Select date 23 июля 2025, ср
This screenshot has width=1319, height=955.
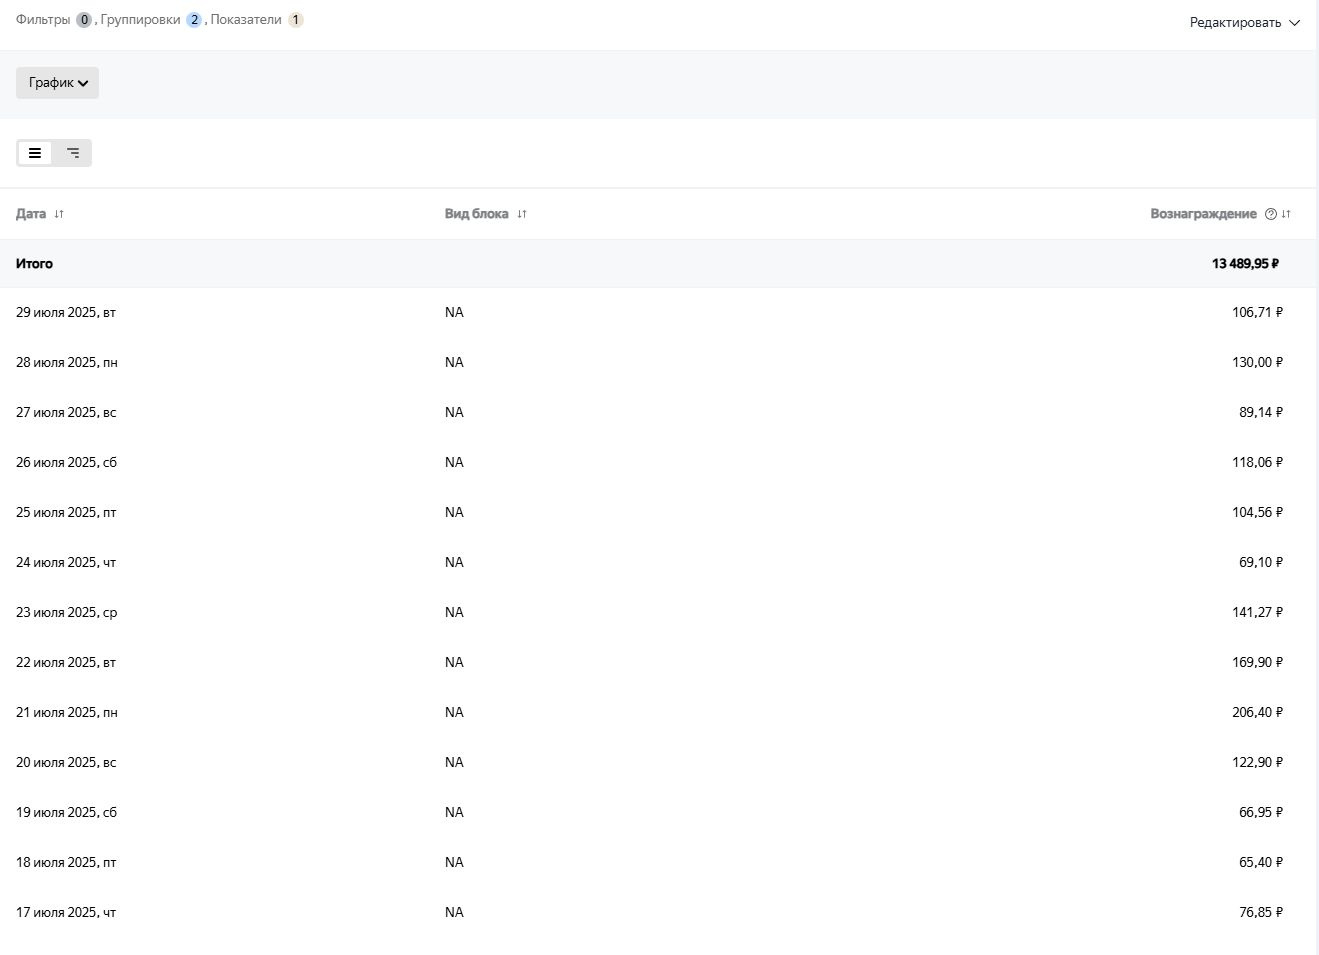coord(67,612)
